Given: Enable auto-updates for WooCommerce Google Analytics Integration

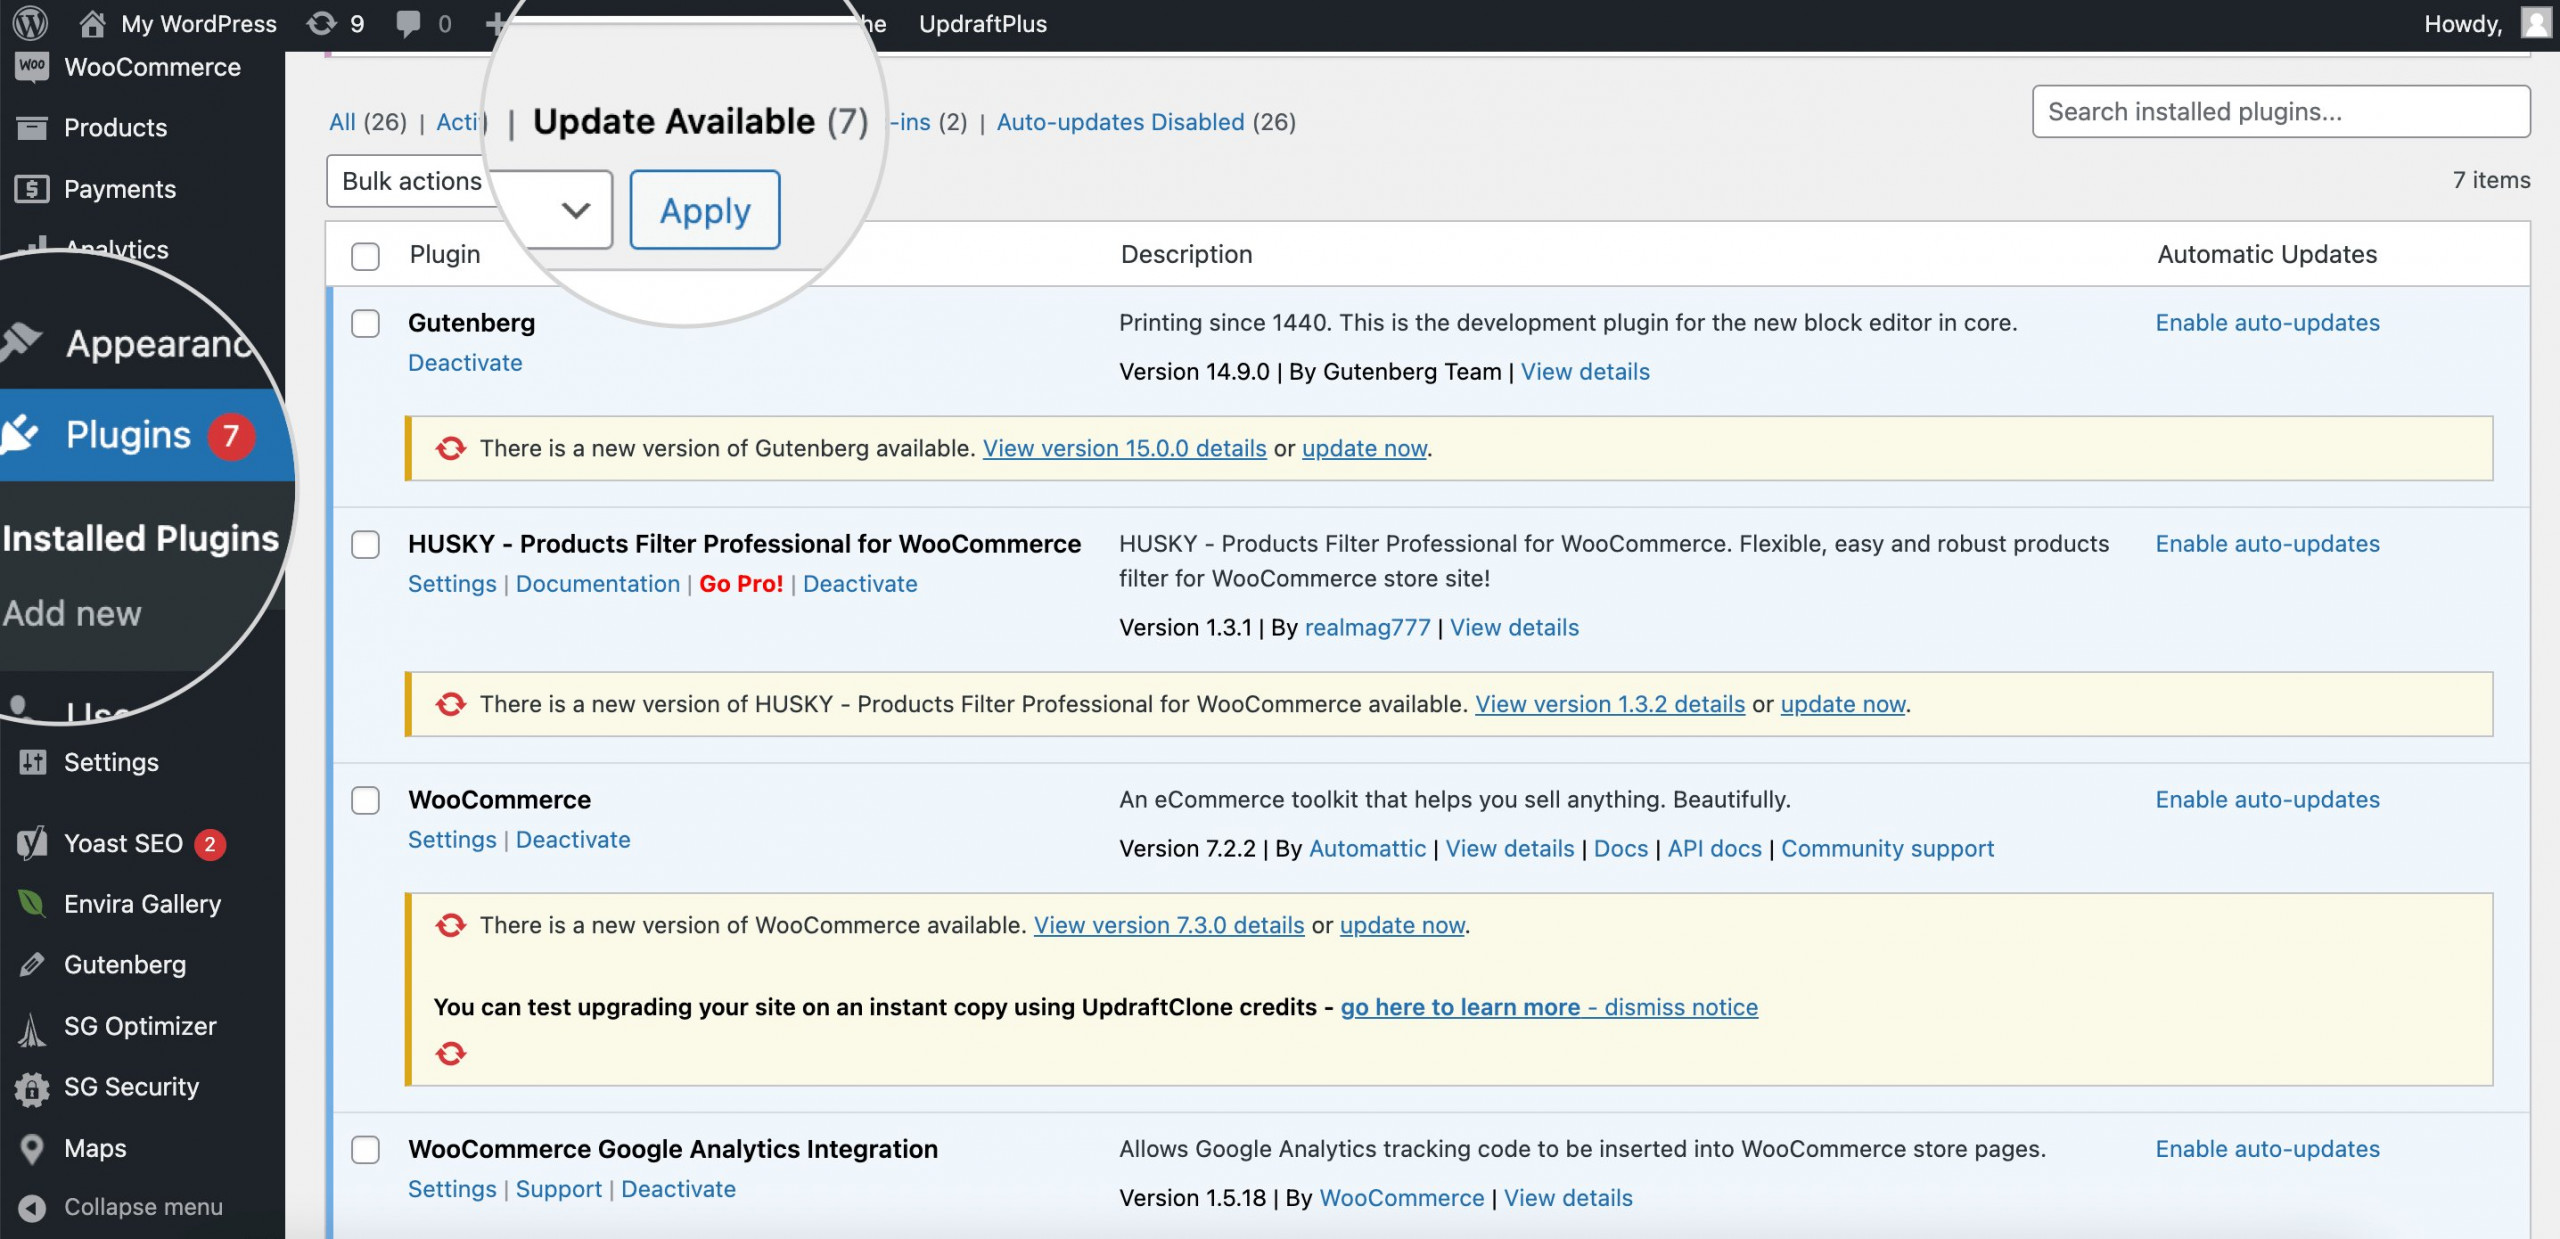Looking at the screenshot, I should coord(2267,1149).
